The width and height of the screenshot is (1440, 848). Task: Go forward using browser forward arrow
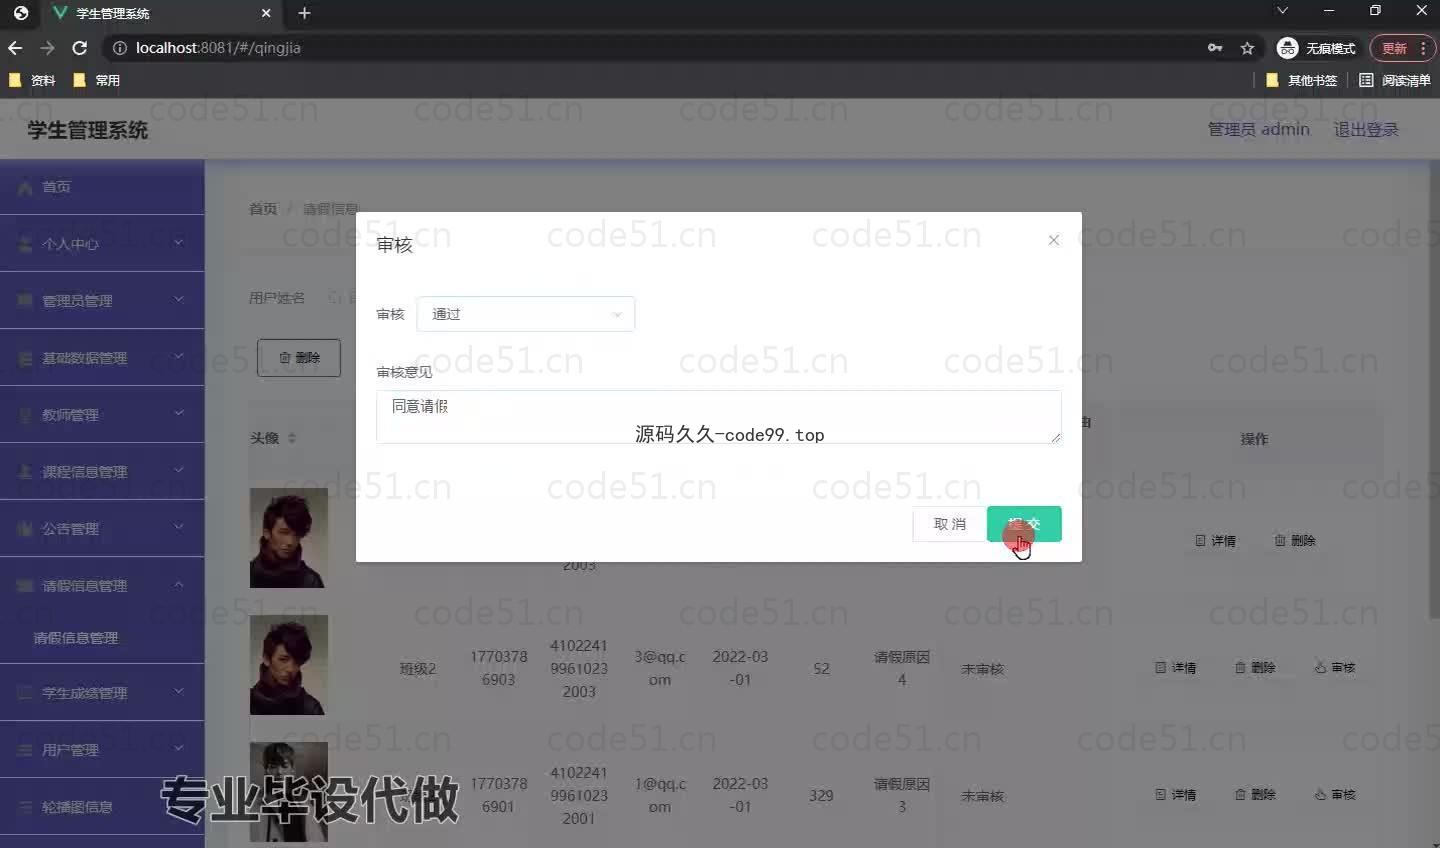pos(47,48)
